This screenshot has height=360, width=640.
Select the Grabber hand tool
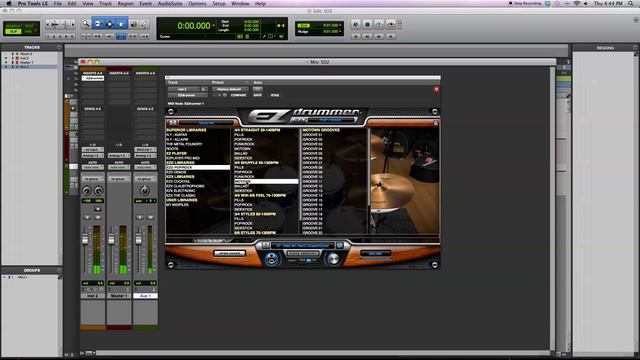(121, 24)
